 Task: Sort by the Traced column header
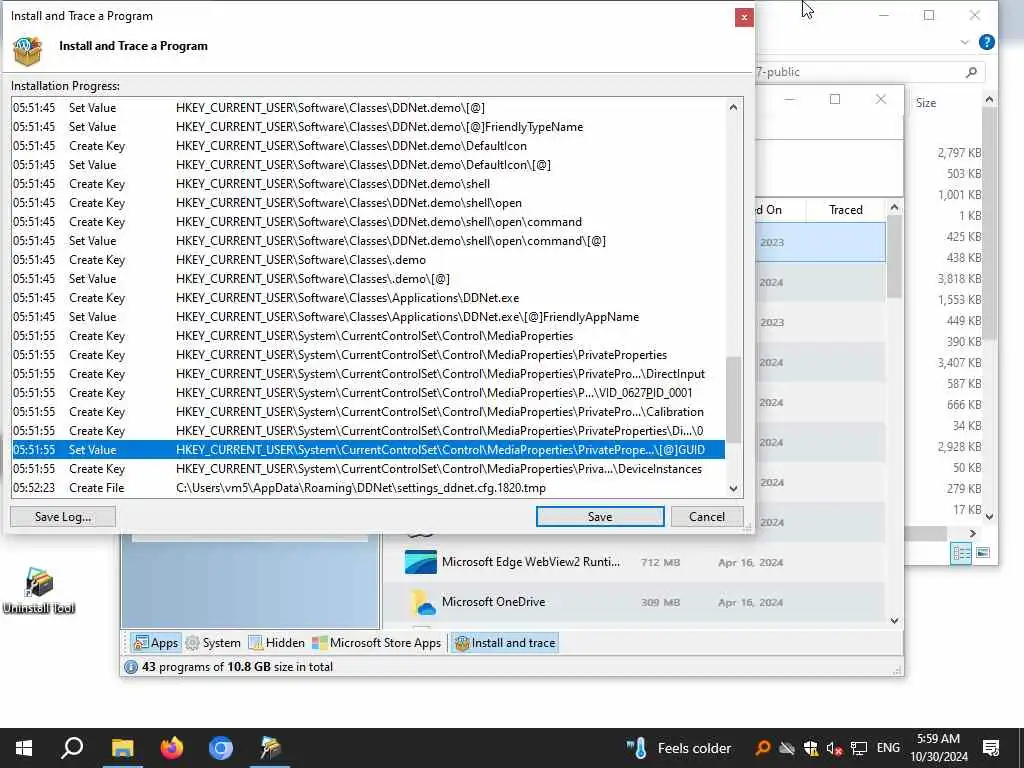846,210
